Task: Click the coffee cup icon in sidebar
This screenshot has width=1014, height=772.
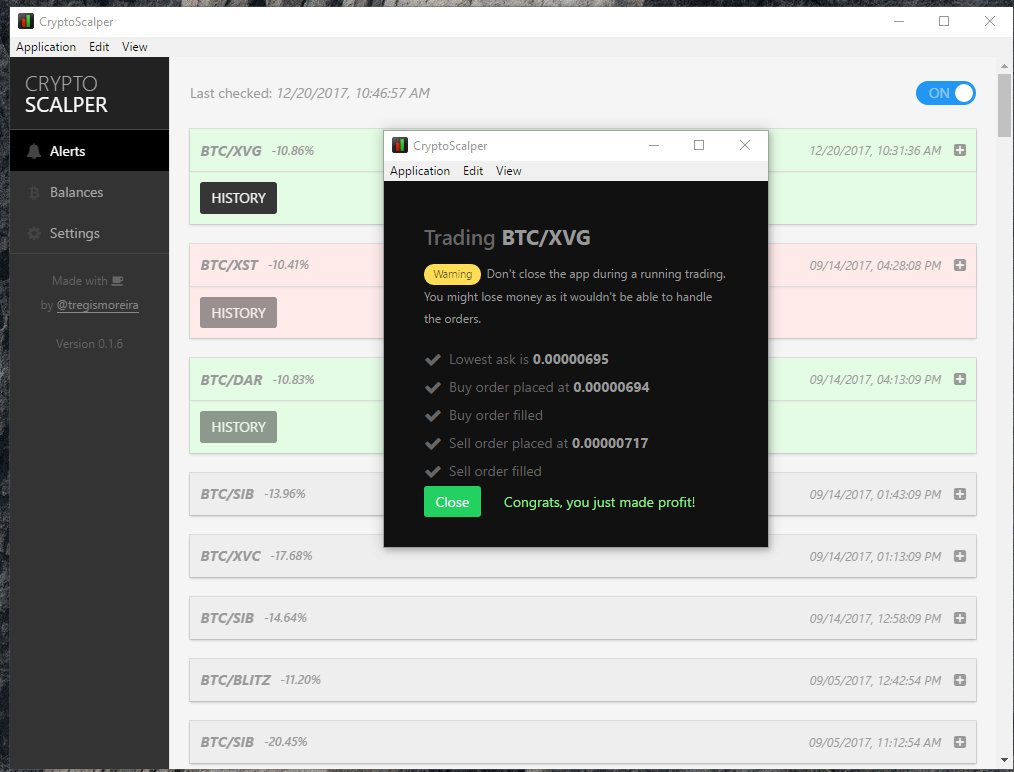Action: pos(117,281)
